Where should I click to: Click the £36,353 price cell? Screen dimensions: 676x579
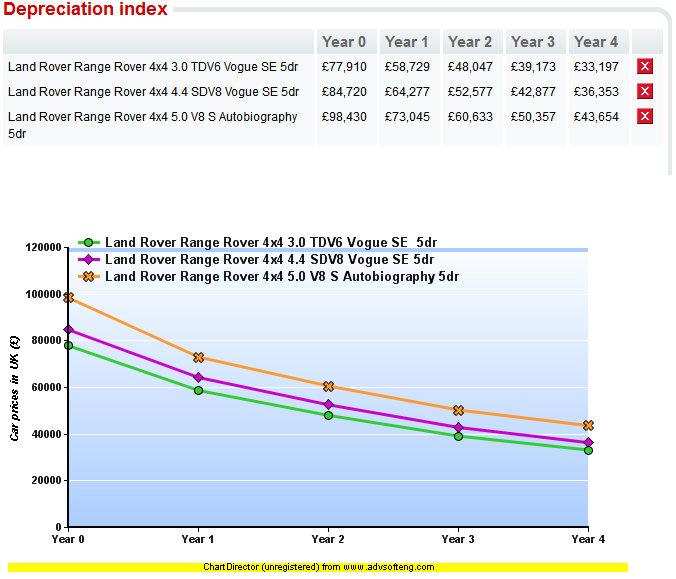tap(596, 92)
